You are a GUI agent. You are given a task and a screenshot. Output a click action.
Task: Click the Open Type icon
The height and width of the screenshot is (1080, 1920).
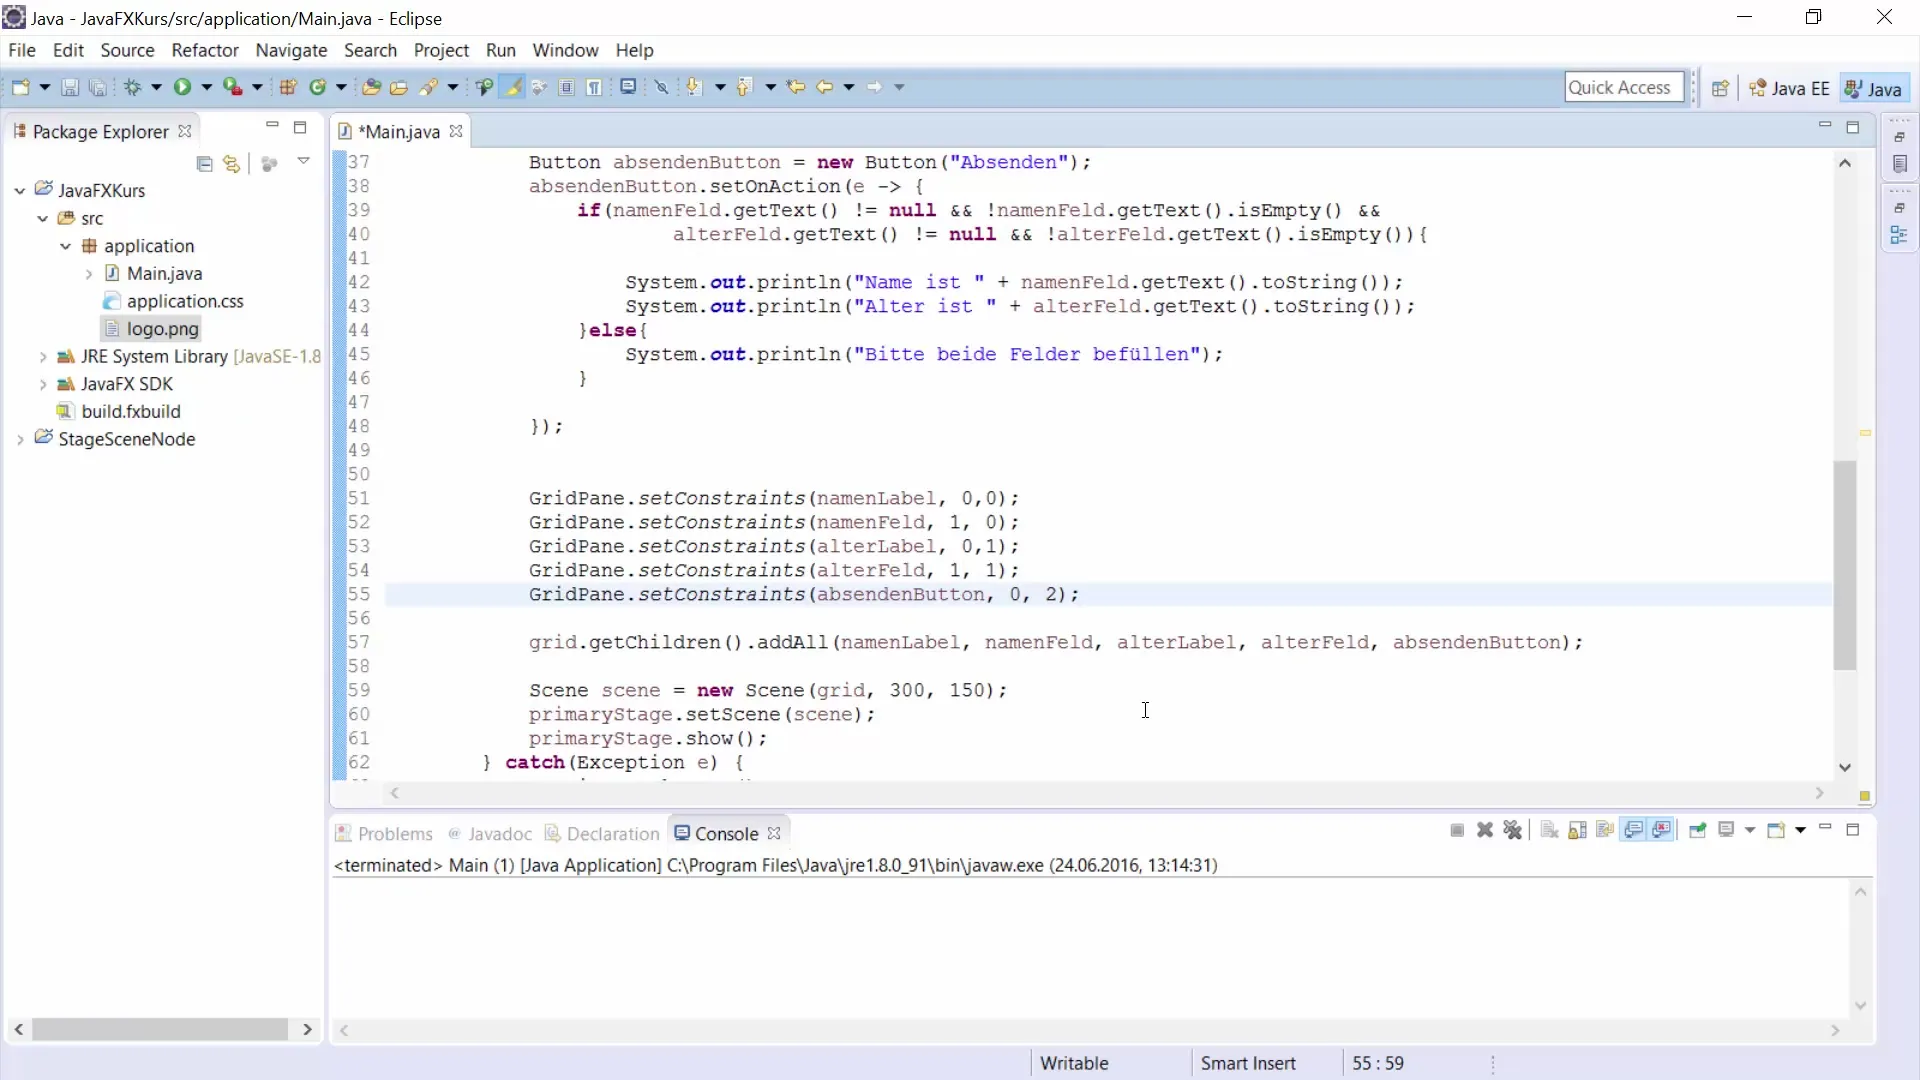point(371,87)
